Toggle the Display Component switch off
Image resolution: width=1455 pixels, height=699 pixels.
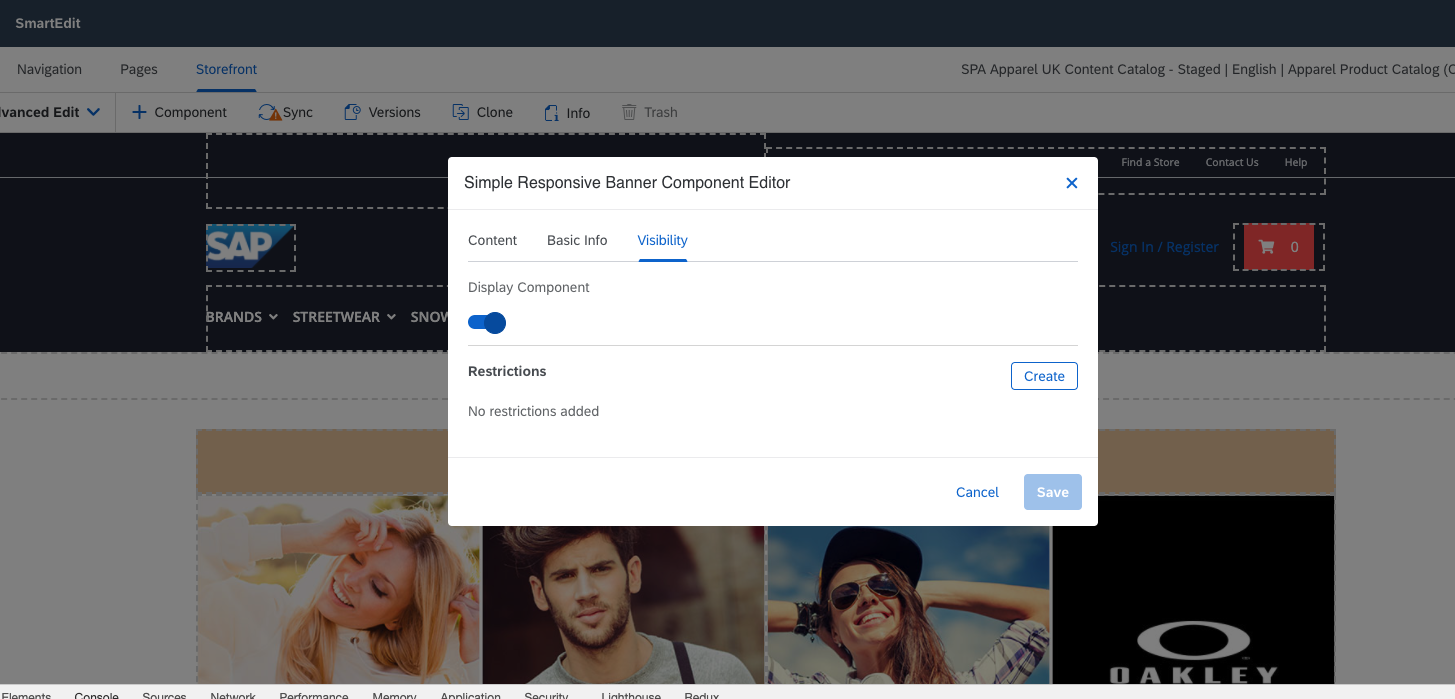[x=487, y=322]
